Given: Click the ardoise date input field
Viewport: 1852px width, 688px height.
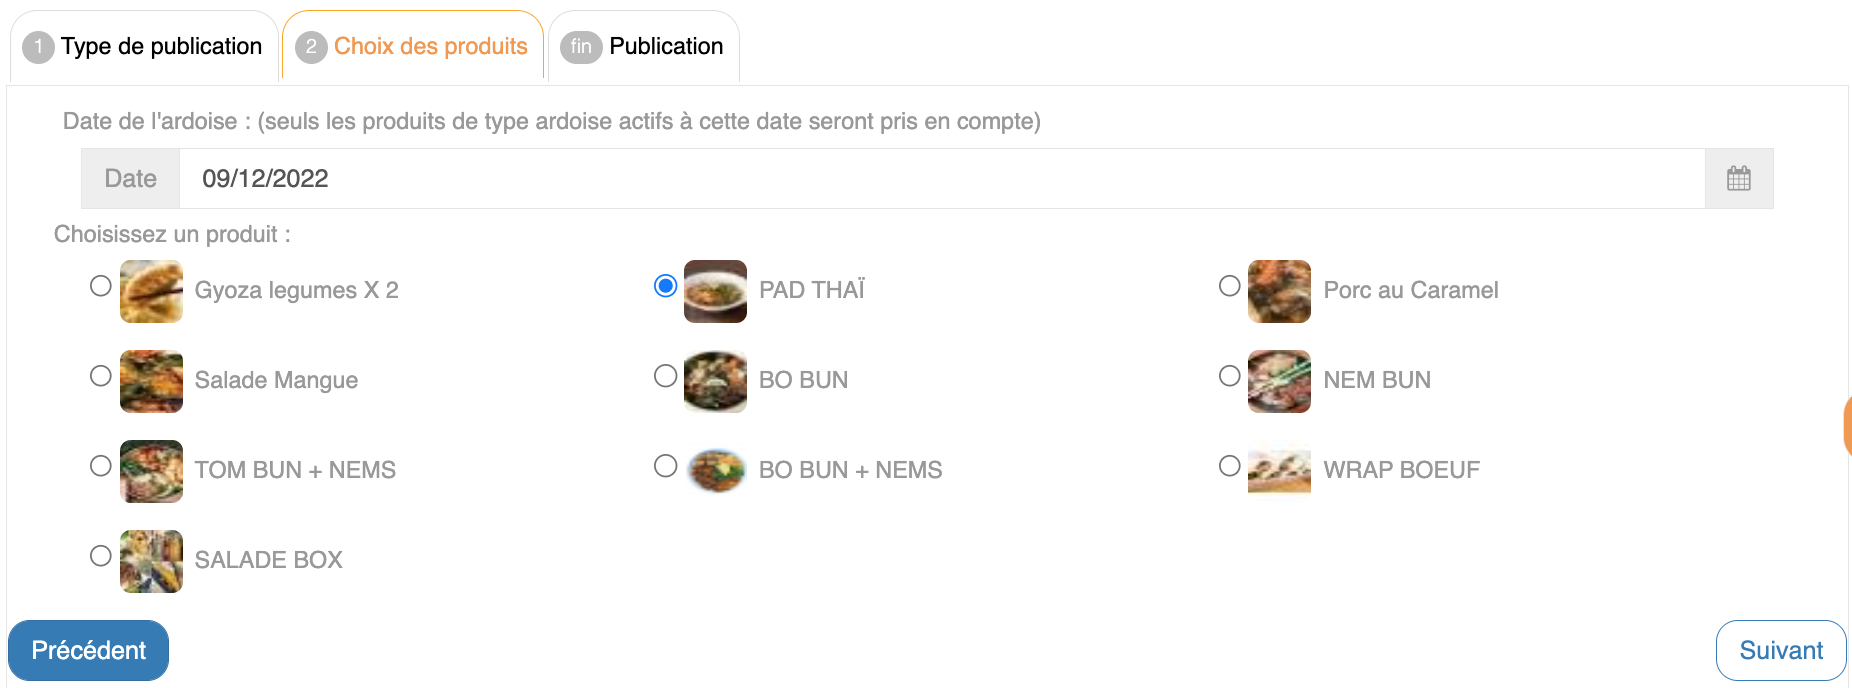Looking at the screenshot, I should (x=940, y=179).
